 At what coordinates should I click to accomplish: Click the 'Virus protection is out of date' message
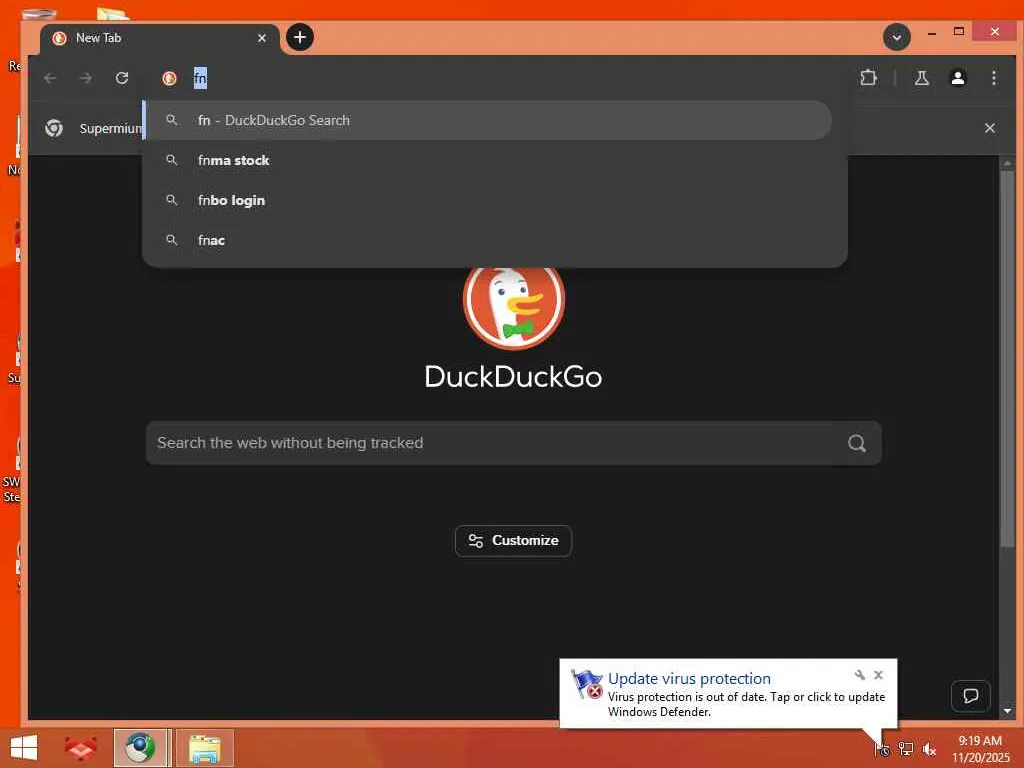[x=746, y=704]
